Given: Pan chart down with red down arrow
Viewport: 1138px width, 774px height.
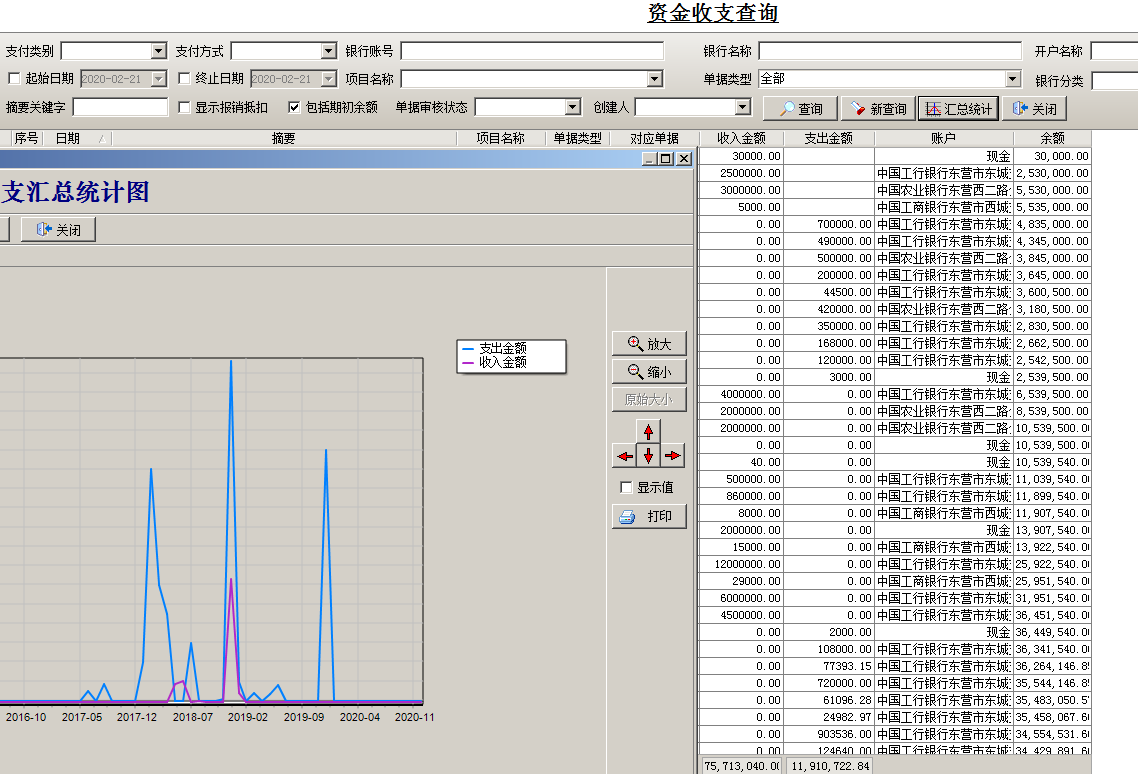Looking at the screenshot, I should [x=649, y=456].
